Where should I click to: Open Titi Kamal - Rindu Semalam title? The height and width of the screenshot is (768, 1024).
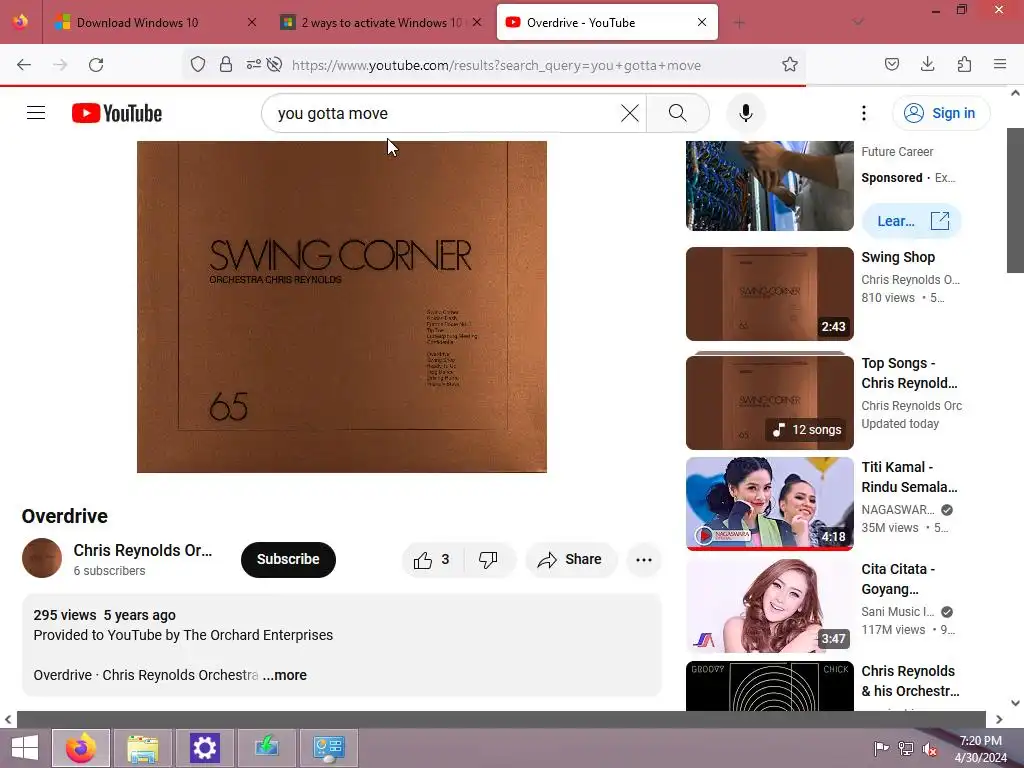click(909, 477)
